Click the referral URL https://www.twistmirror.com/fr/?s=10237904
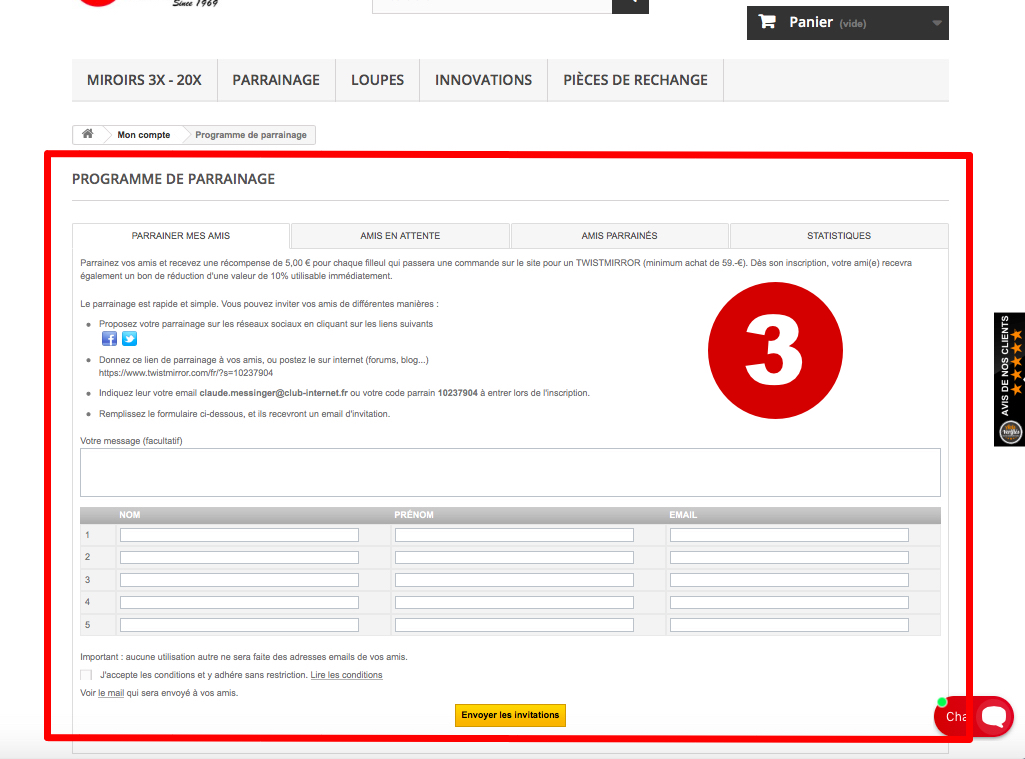 (x=186, y=373)
